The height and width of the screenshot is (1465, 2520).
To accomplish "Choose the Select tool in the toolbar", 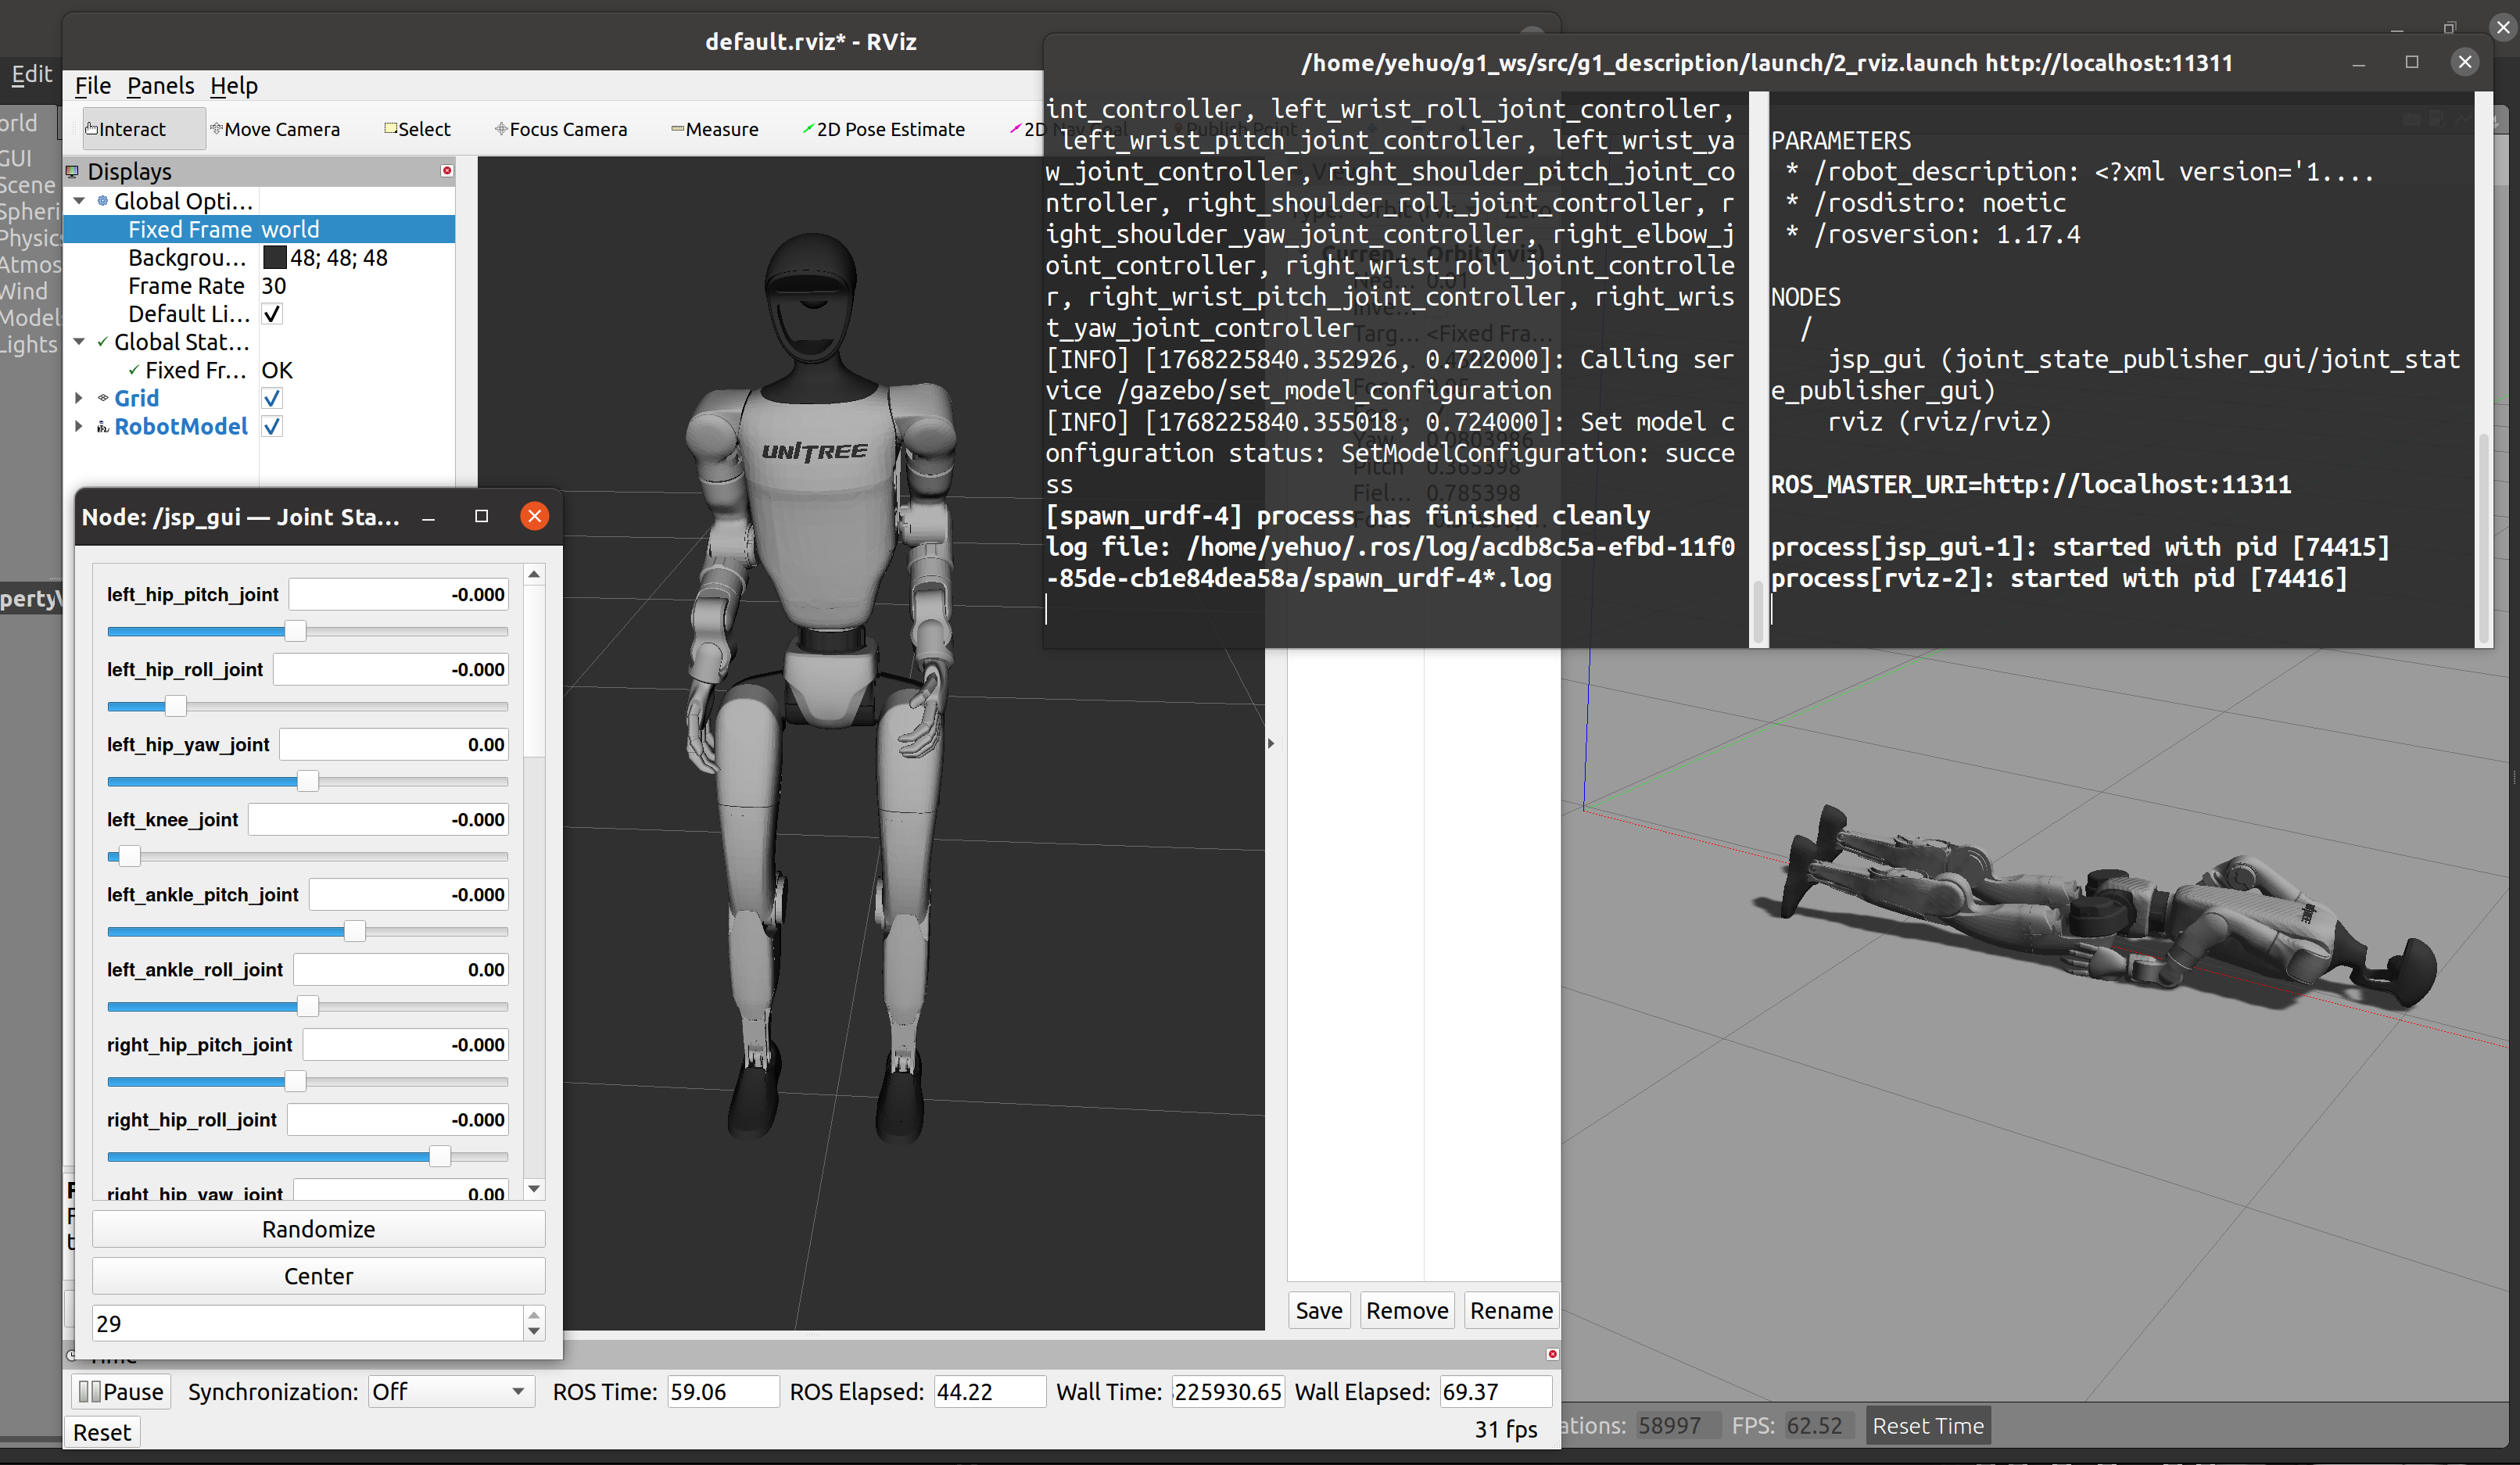I will pyautogui.click(x=418, y=129).
